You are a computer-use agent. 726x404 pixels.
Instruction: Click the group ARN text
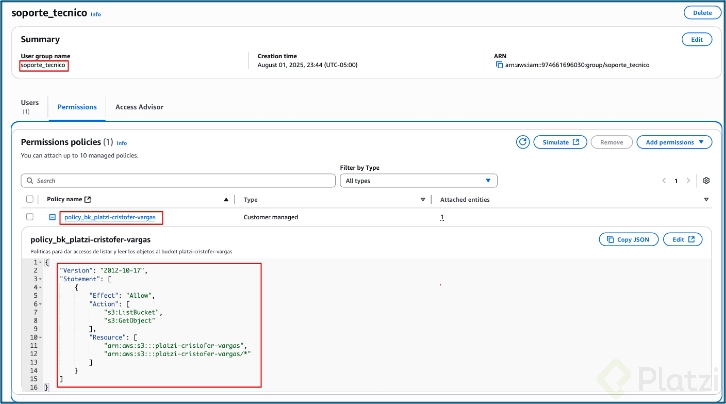(577, 65)
